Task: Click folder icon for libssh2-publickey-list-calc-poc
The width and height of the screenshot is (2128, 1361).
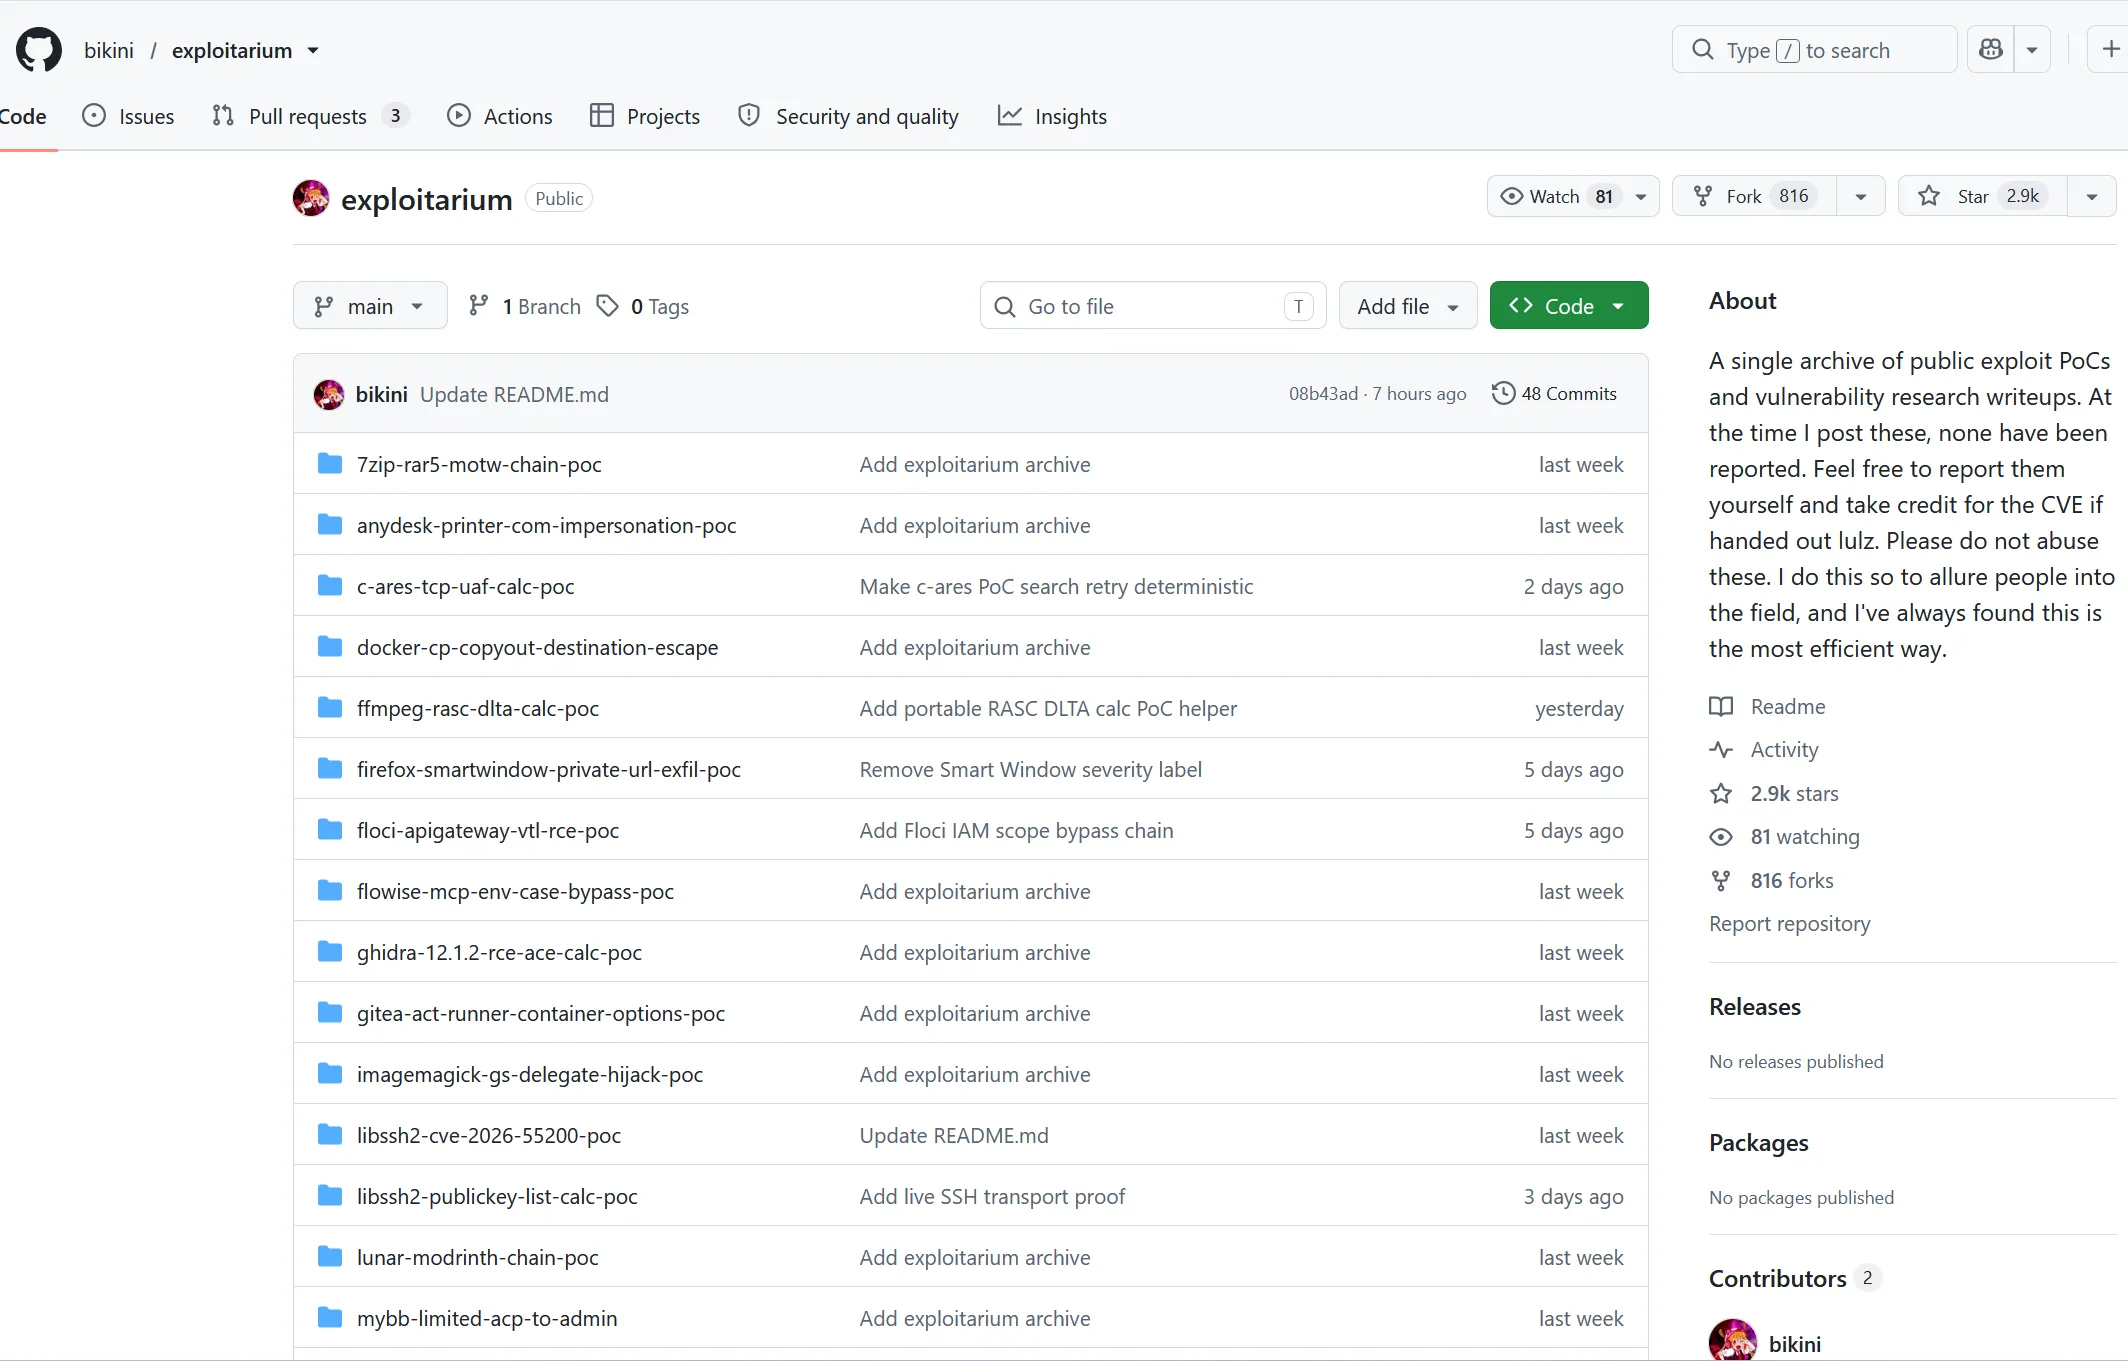Action: [330, 1195]
